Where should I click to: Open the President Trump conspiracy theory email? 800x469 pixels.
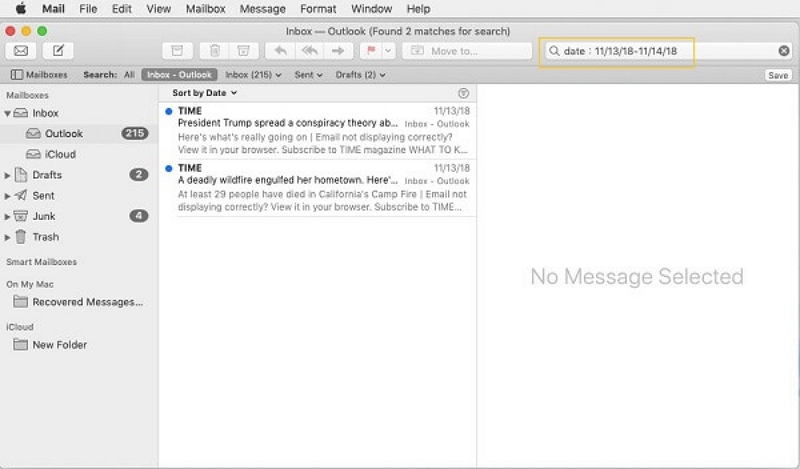[x=317, y=130]
